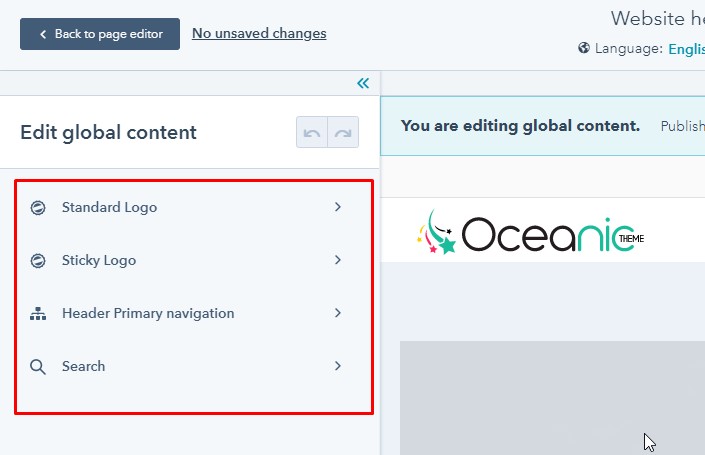This screenshot has width=705, height=455.
Task: Expand Search using its right chevron
Action: pos(338,366)
